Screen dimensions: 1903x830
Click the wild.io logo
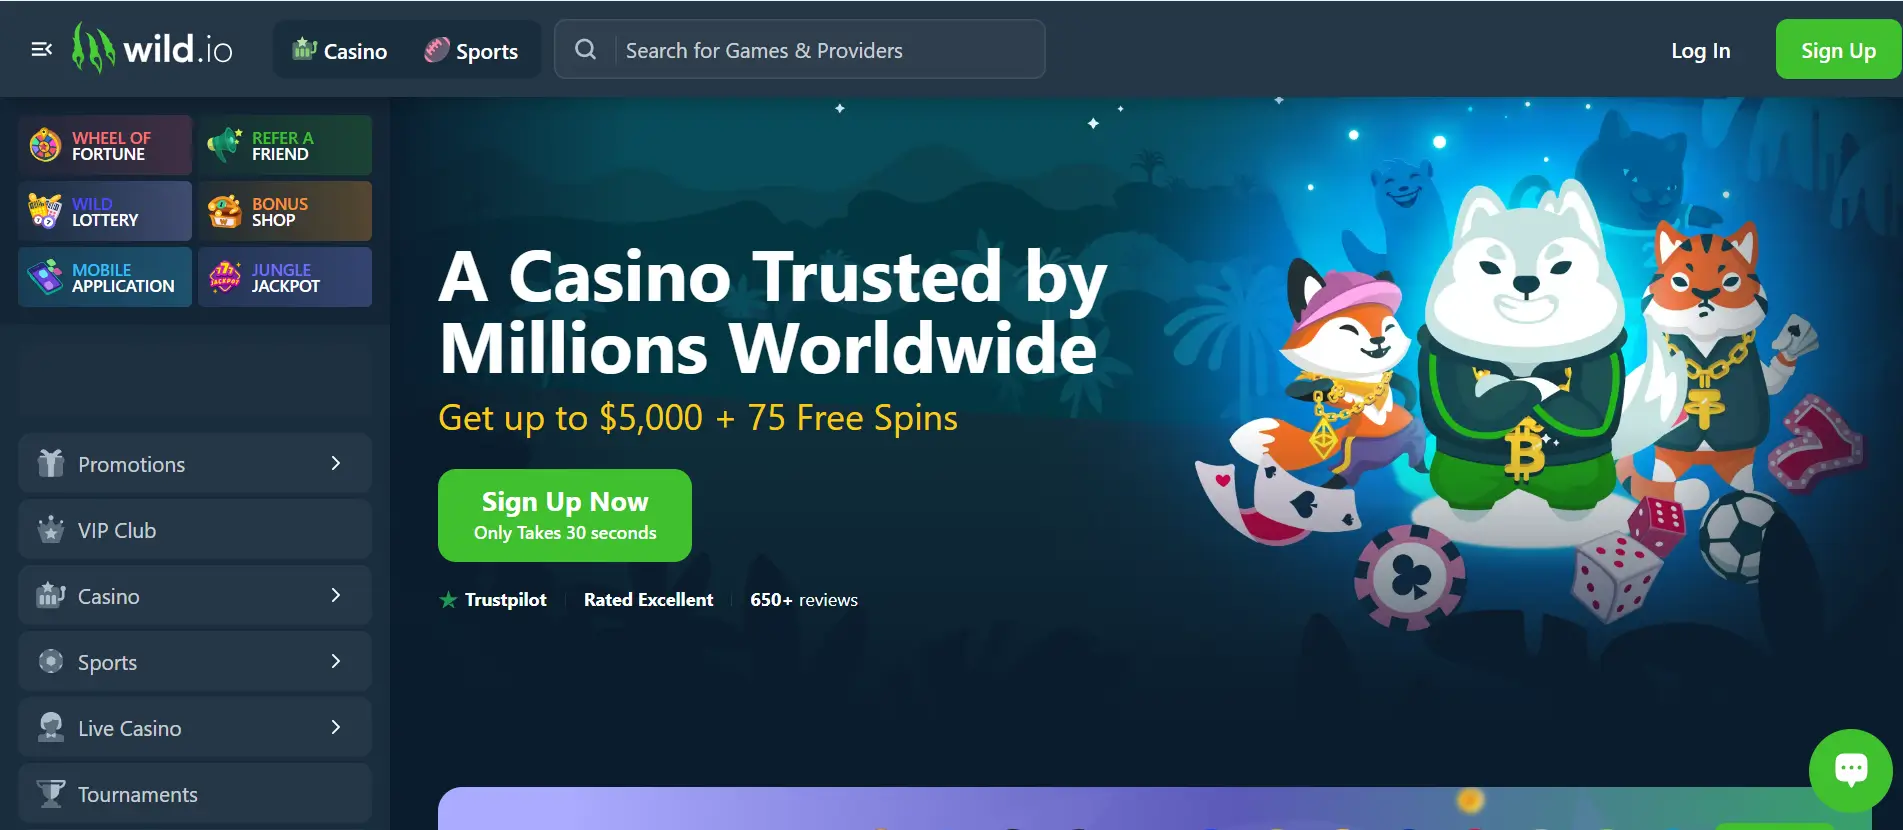(152, 48)
